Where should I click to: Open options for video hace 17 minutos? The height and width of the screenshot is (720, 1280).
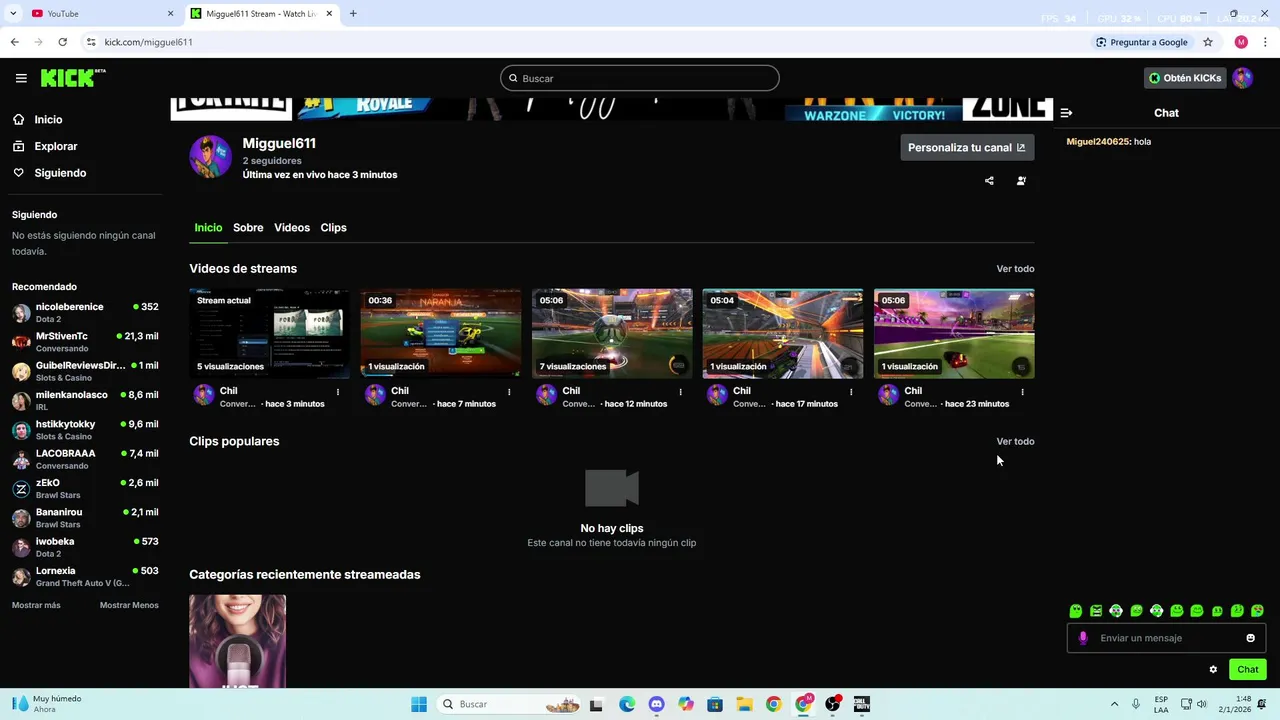coord(851,392)
